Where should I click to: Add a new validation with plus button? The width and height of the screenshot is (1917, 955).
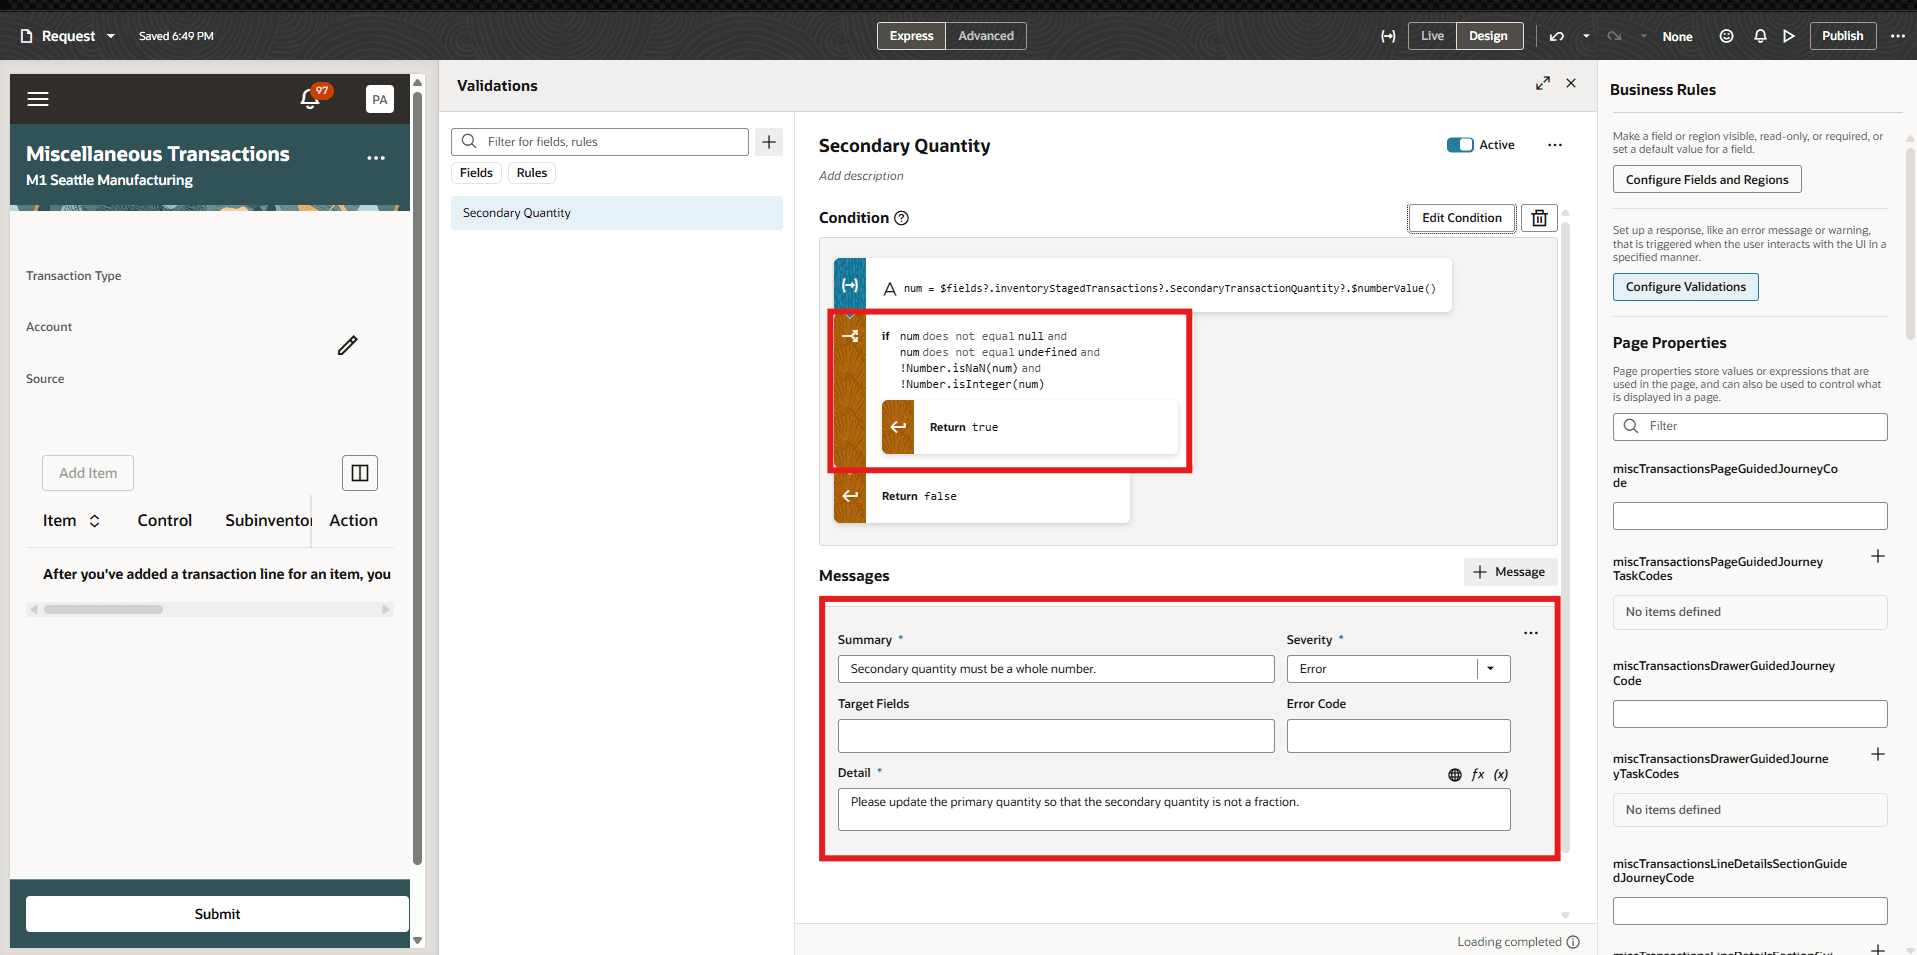(x=769, y=142)
